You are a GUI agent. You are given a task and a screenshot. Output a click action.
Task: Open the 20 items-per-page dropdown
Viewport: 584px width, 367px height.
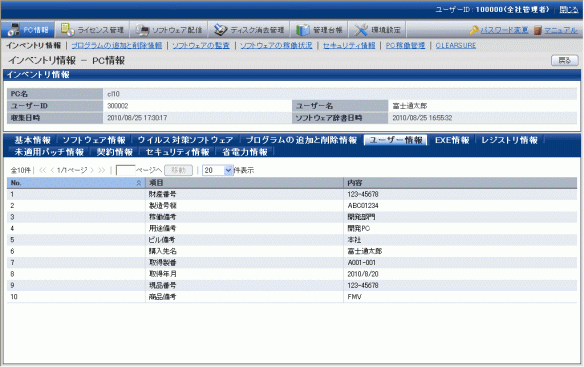pos(218,170)
